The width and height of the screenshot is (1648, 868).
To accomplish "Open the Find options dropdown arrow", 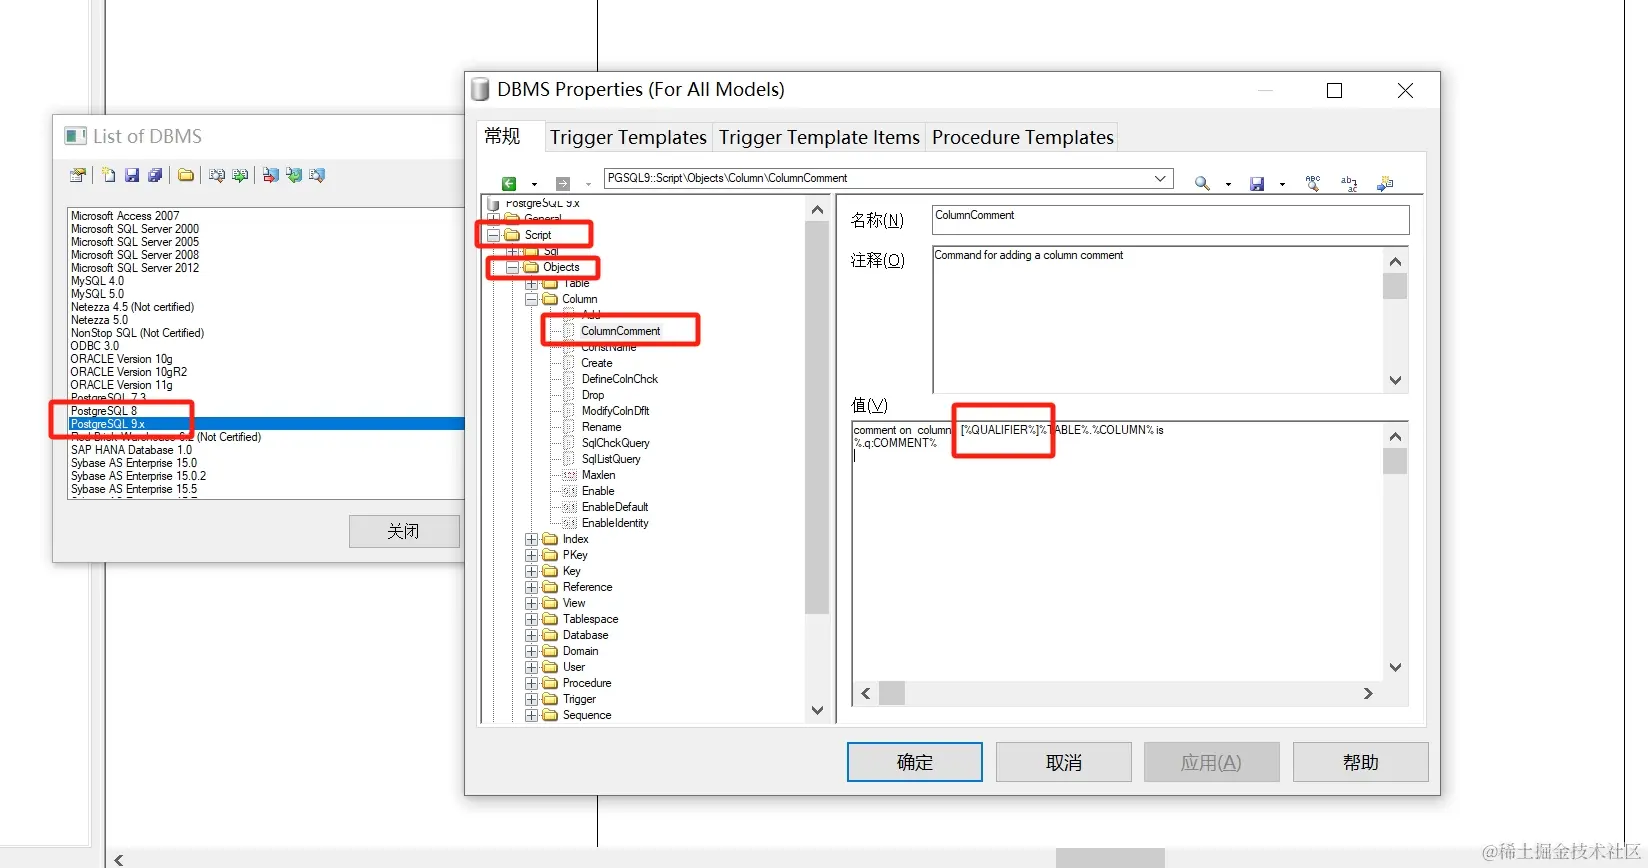I will [1228, 184].
